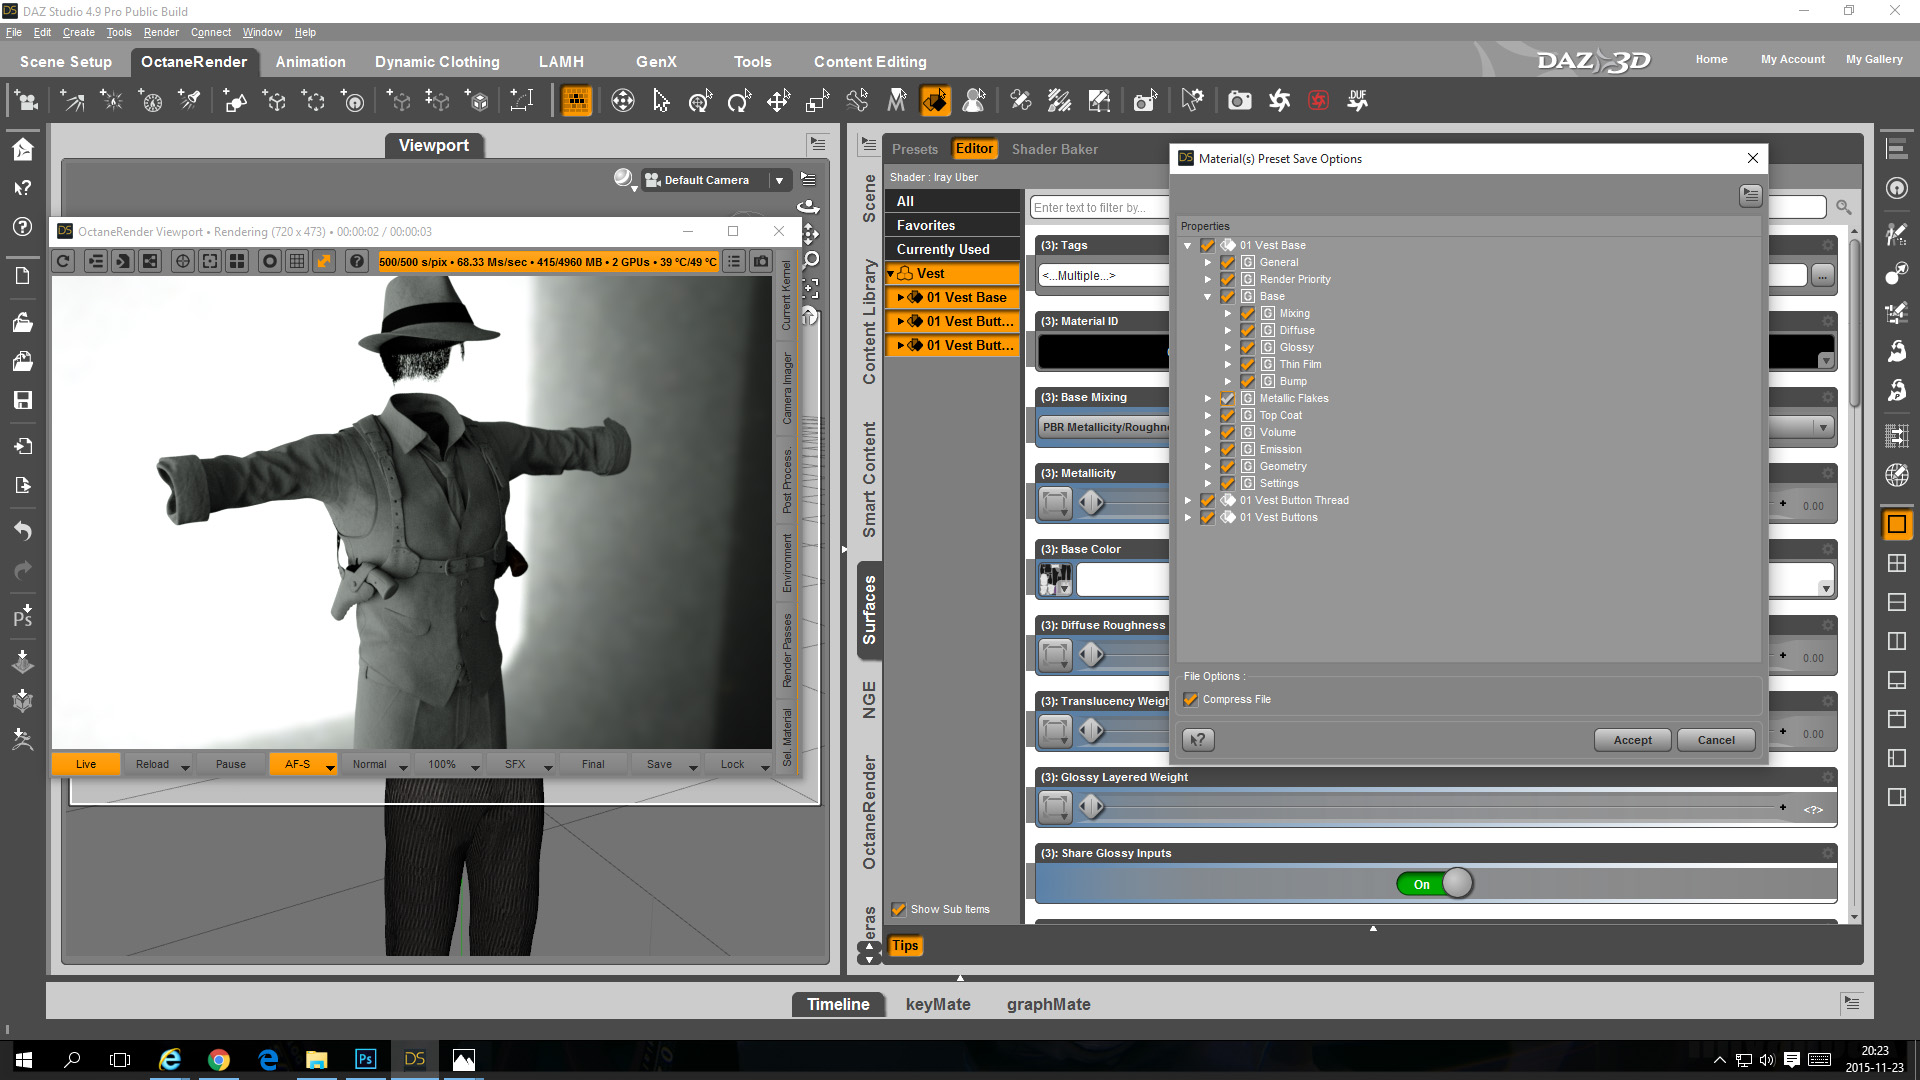
Task: Activate the Surface Selection tool icon
Action: pos(935,100)
